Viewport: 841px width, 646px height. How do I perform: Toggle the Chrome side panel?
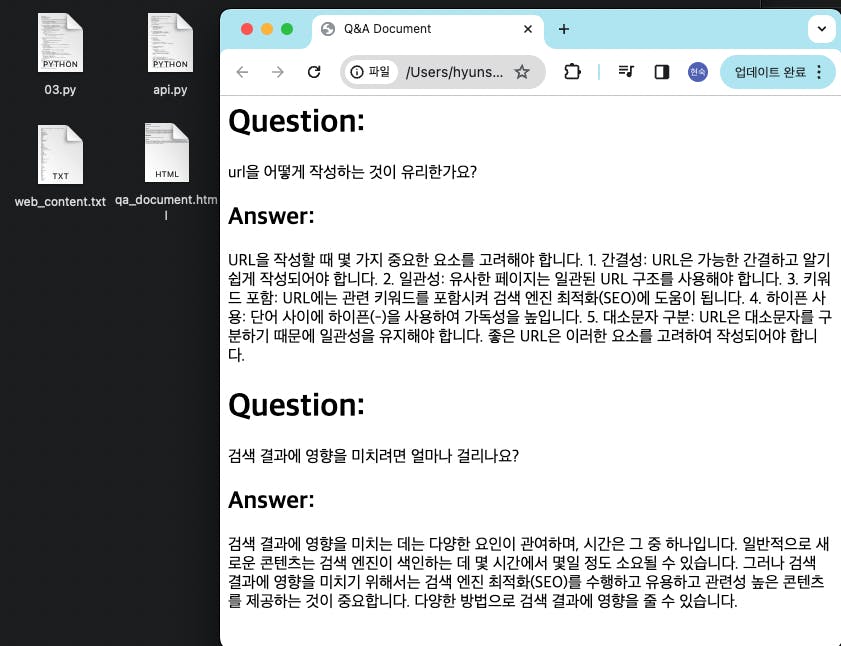[x=662, y=72]
